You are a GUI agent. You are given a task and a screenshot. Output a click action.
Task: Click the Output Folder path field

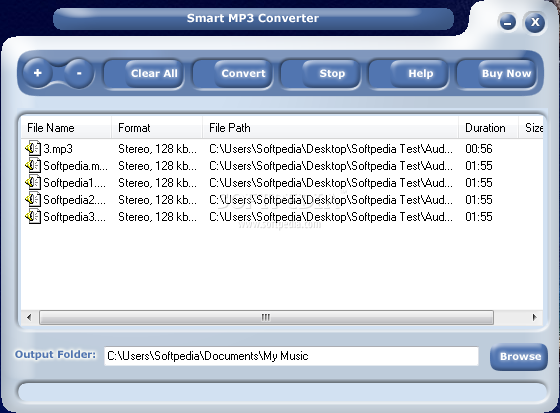[x=291, y=356]
